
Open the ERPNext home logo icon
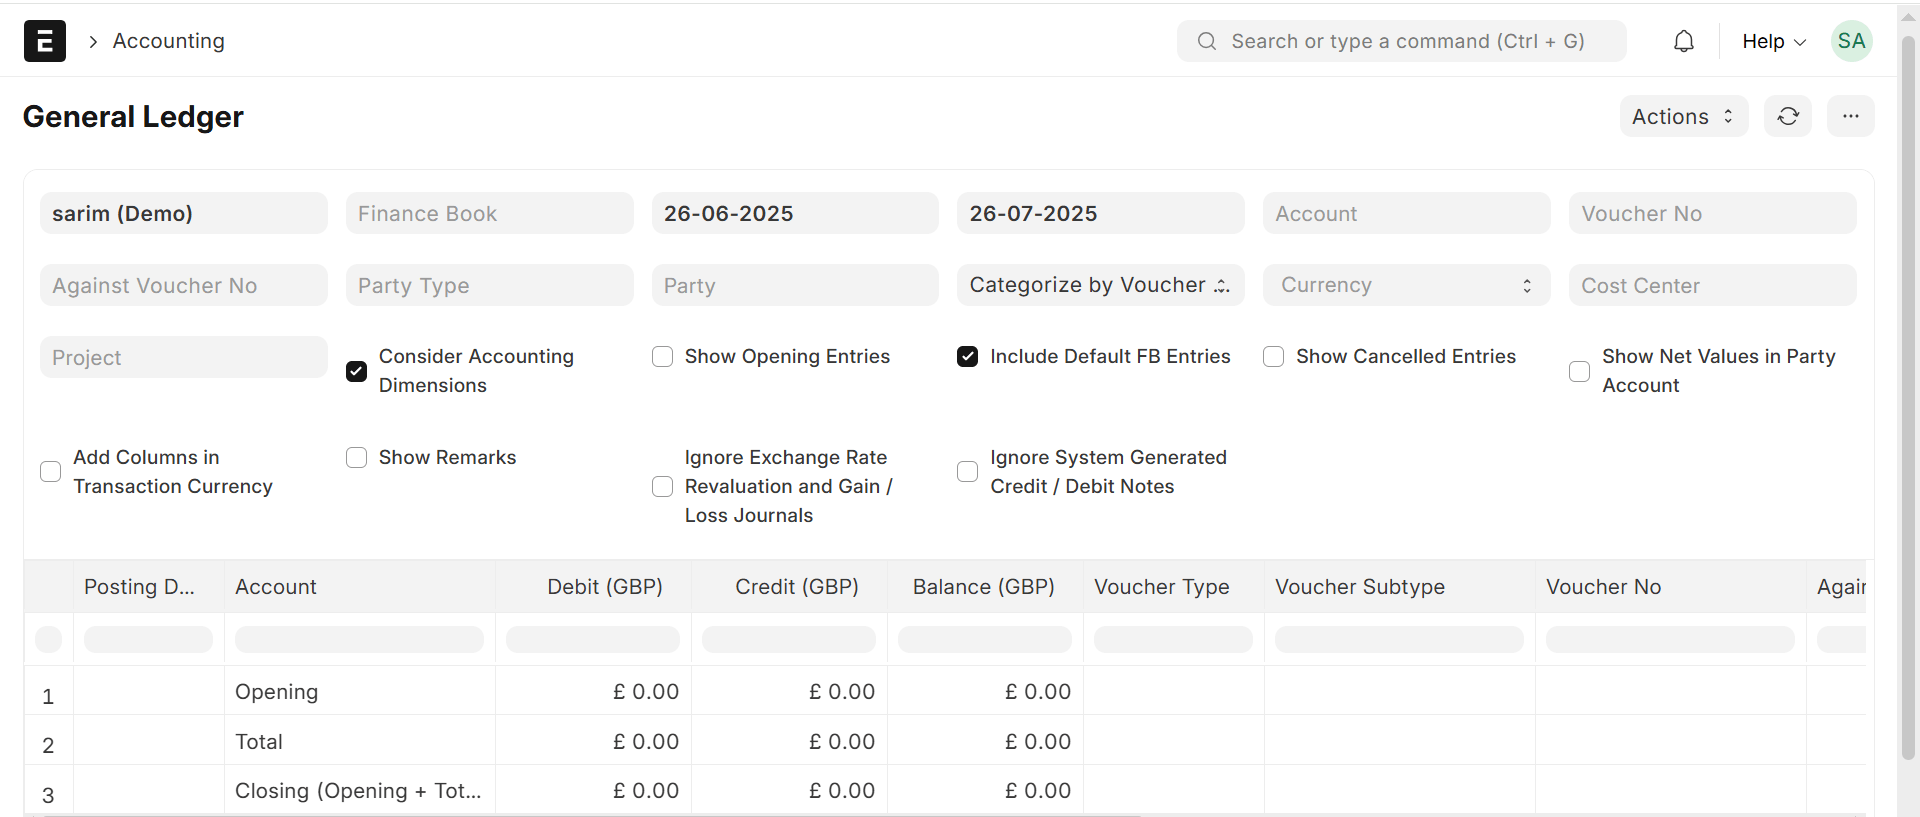tap(45, 41)
